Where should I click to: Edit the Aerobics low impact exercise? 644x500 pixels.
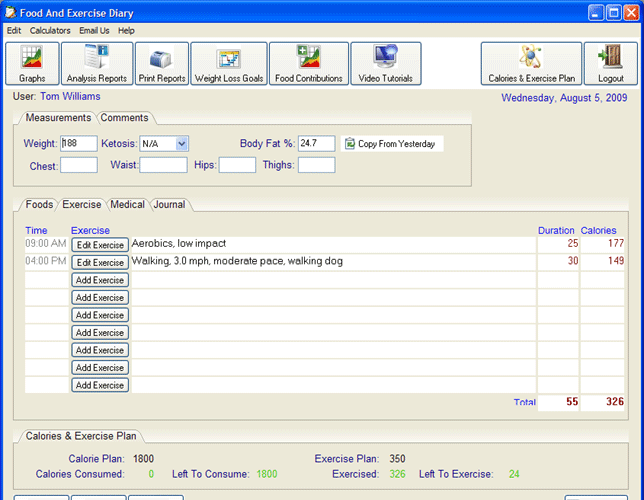tap(100, 245)
